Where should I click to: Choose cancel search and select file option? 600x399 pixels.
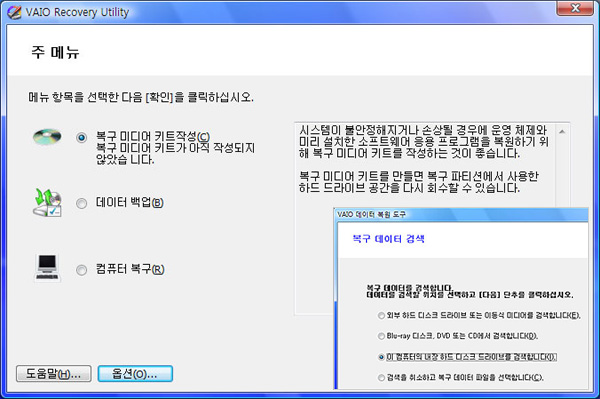coord(381,378)
